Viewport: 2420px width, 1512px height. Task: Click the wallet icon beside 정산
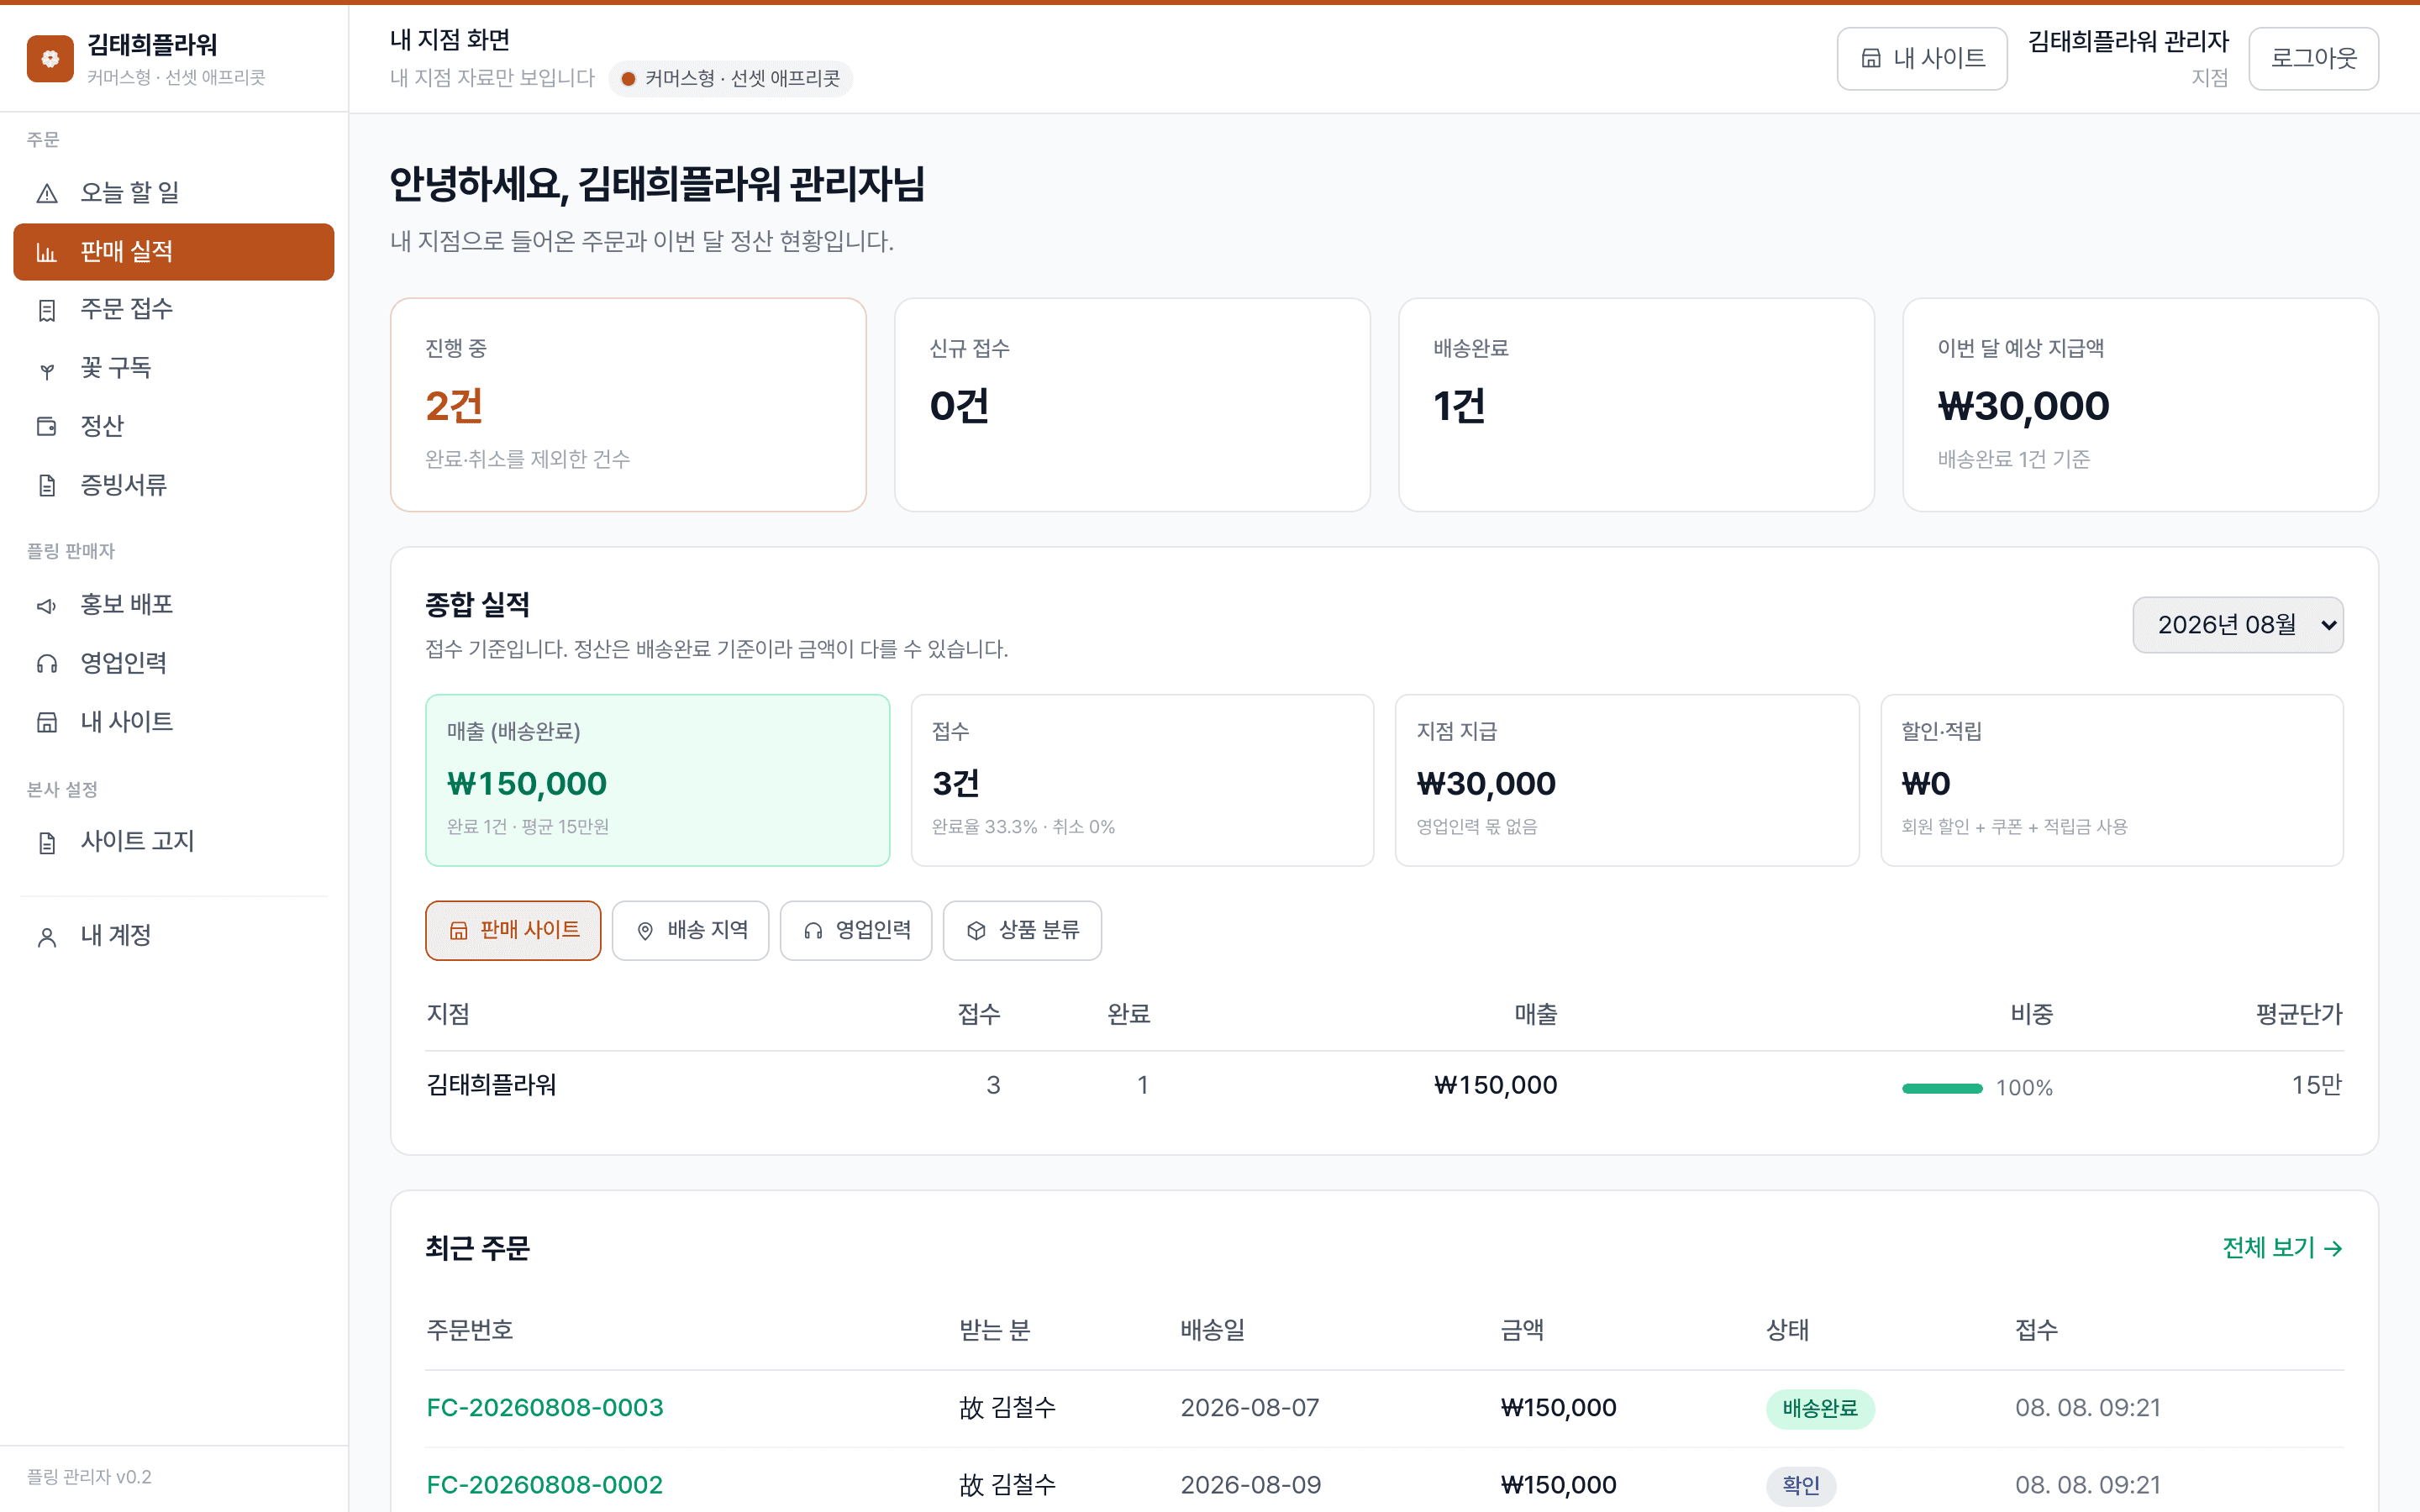pyautogui.click(x=47, y=427)
